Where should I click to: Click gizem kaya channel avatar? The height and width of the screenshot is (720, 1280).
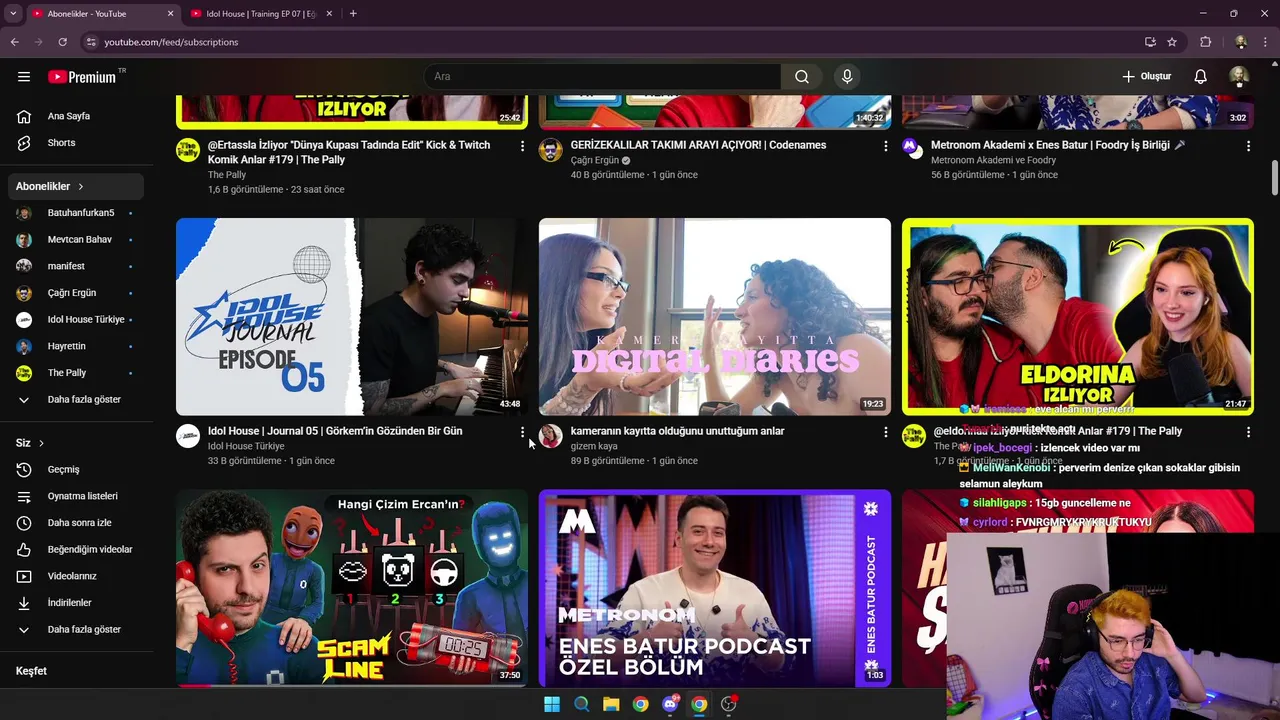[x=551, y=436]
